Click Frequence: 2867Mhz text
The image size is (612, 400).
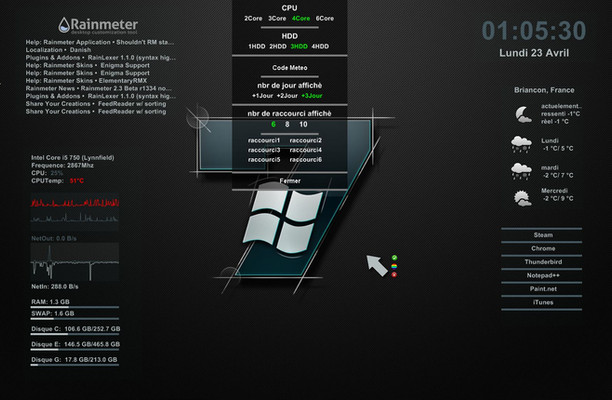(62, 165)
